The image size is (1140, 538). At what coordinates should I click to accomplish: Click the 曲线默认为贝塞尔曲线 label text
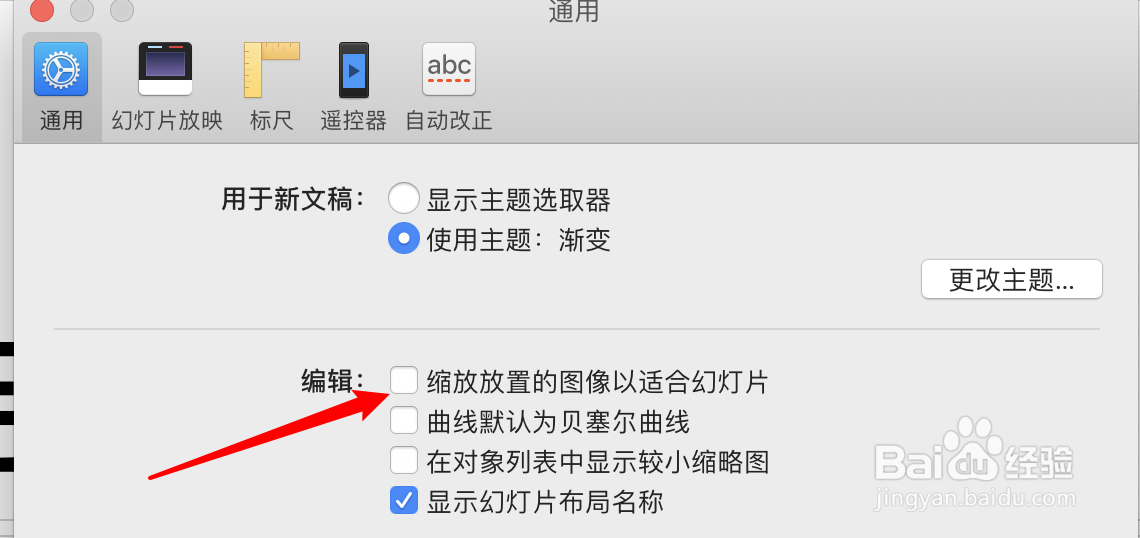558,421
